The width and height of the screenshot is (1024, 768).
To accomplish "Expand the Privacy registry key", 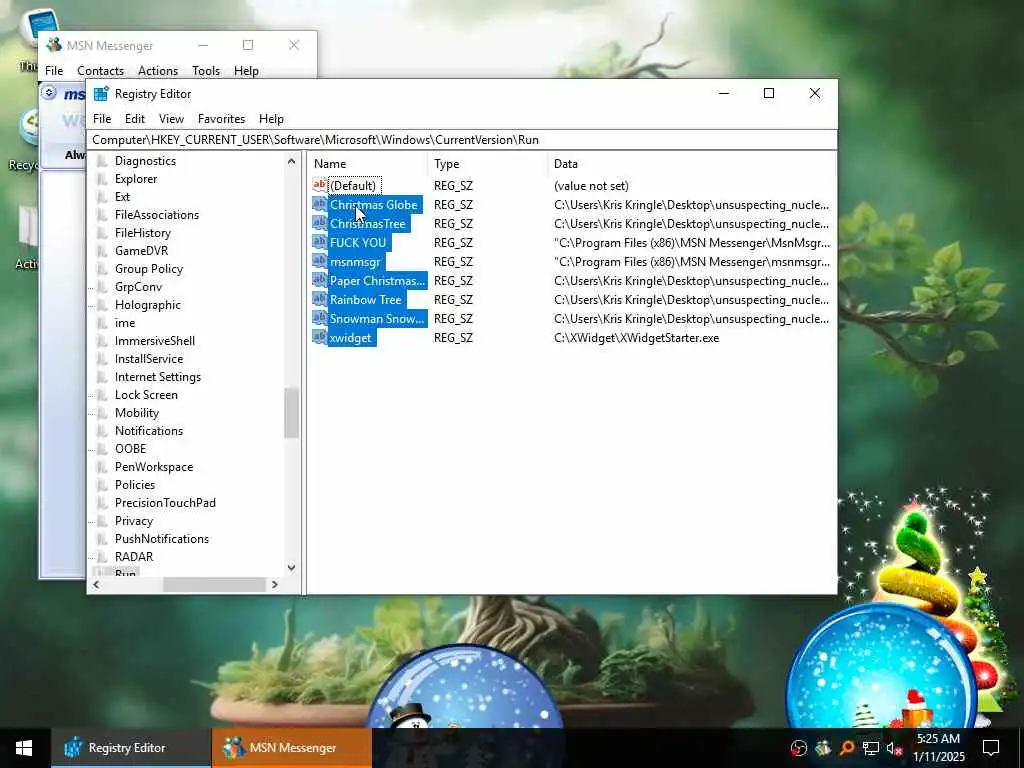I will click(93, 520).
